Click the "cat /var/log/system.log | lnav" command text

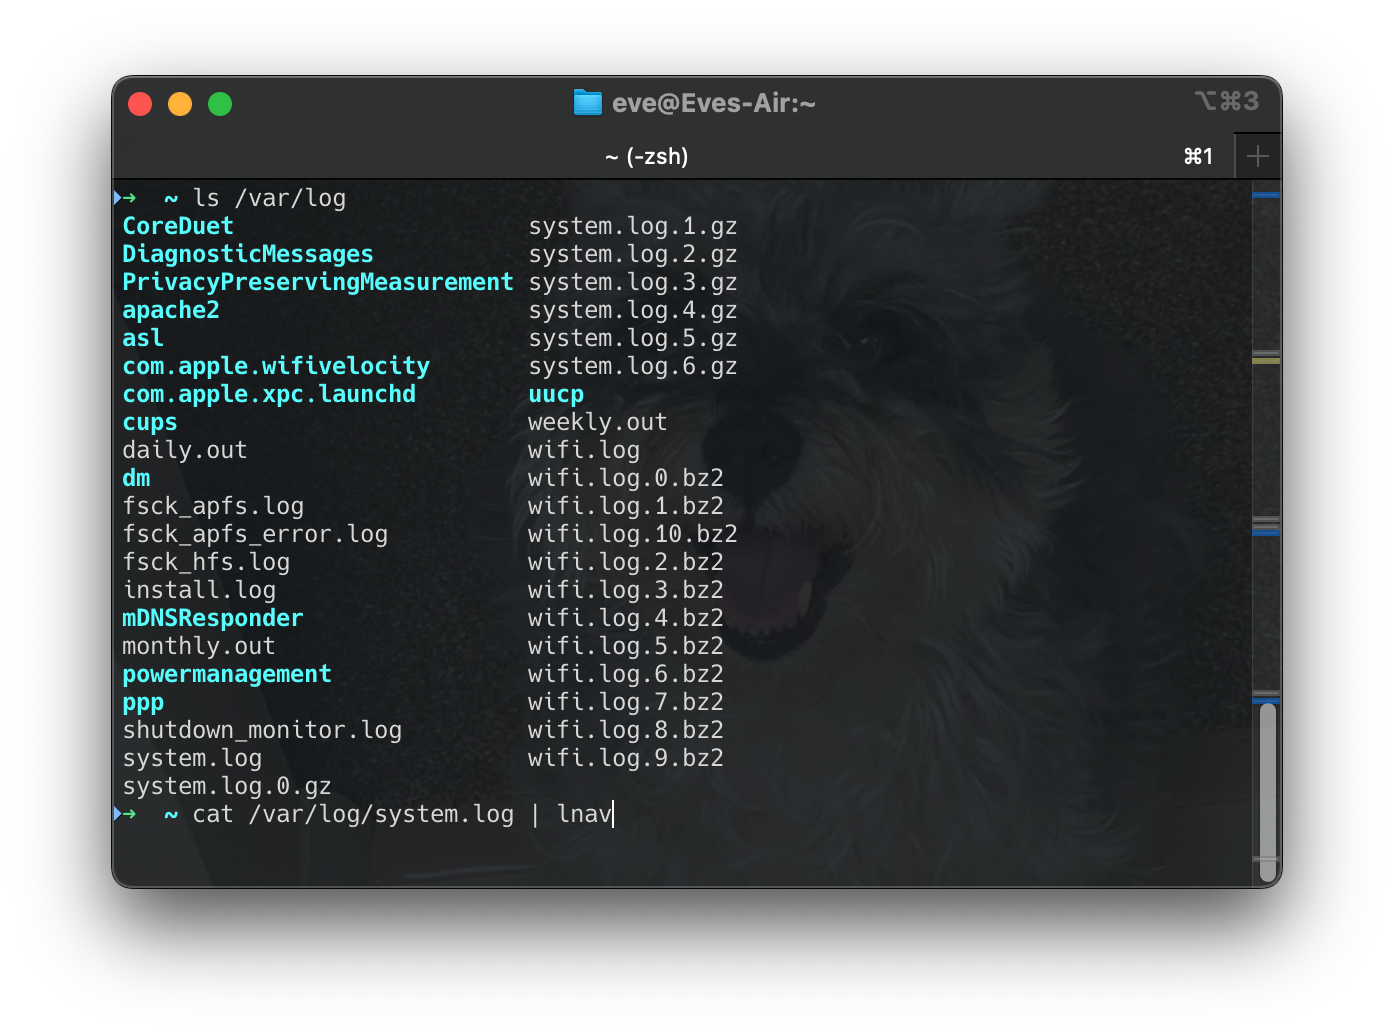coord(400,814)
